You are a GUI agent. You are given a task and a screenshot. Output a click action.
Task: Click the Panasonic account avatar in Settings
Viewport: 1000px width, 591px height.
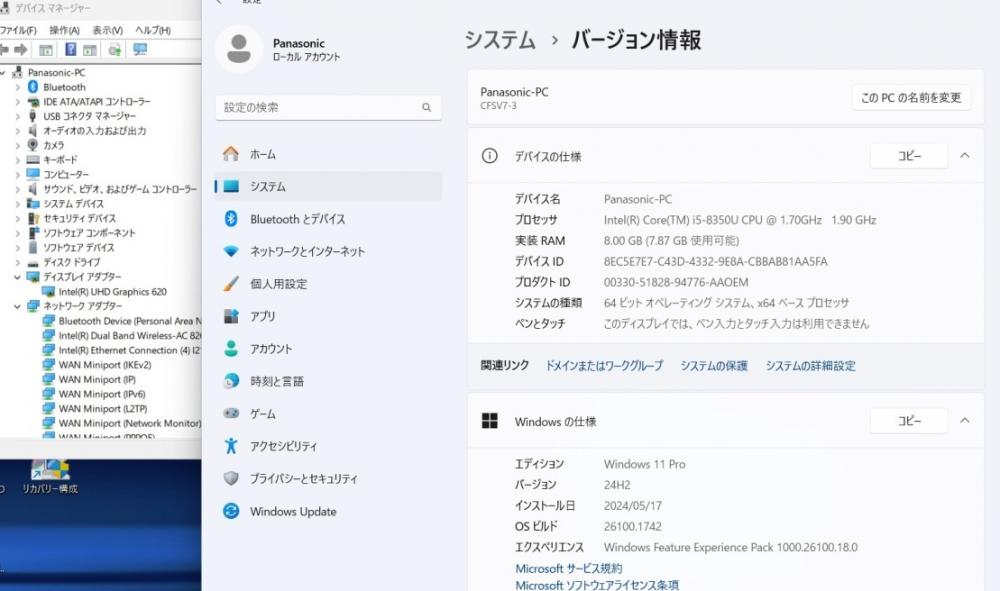tap(239, 49)
